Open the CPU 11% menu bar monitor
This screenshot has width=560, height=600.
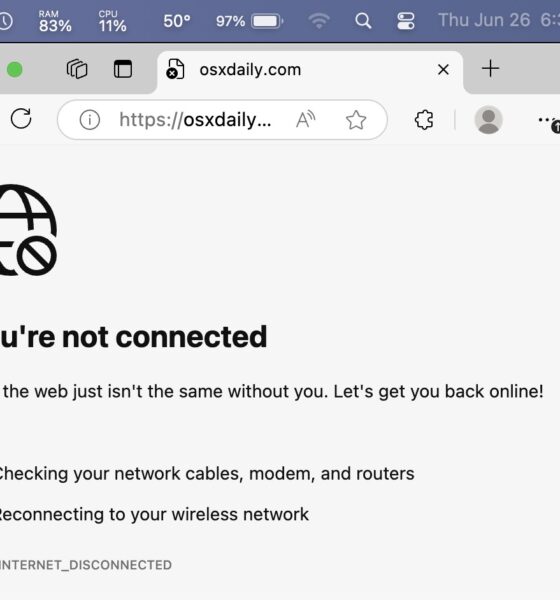112,21
